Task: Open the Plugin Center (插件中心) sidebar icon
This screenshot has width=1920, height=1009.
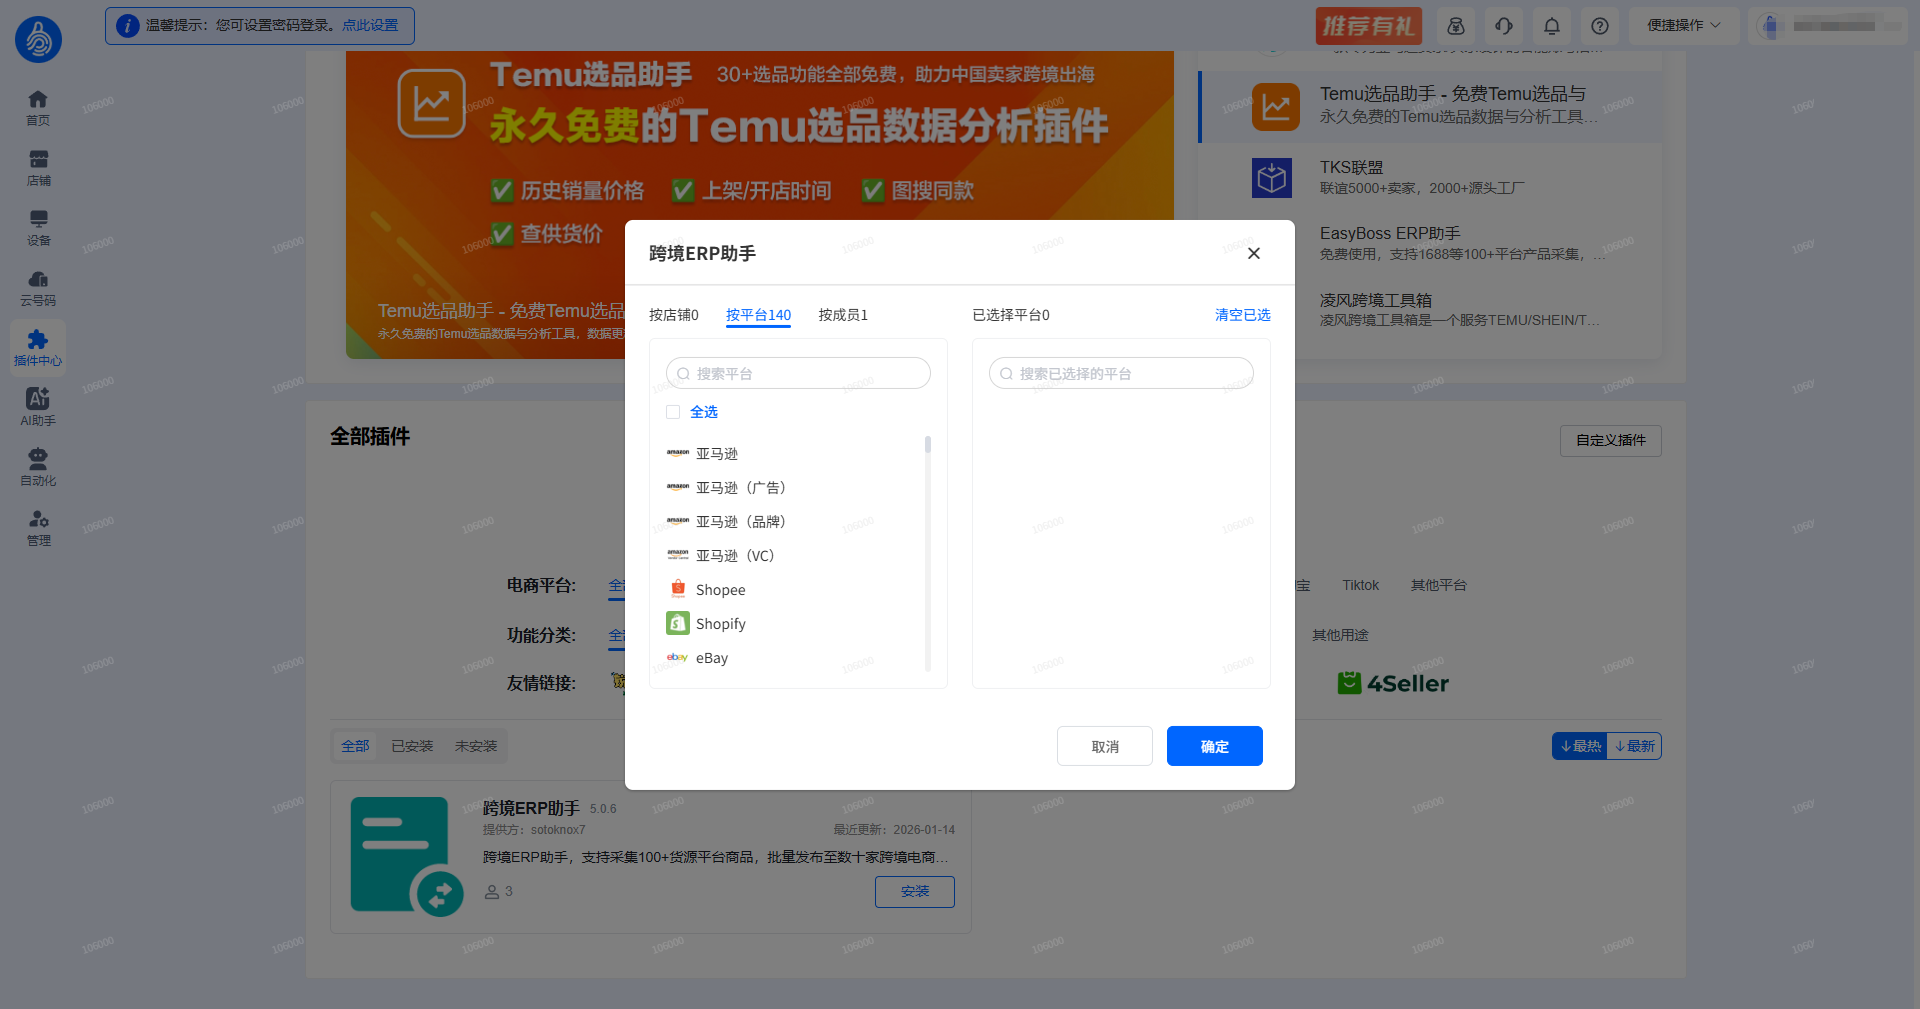Action: tap(38, 347)
